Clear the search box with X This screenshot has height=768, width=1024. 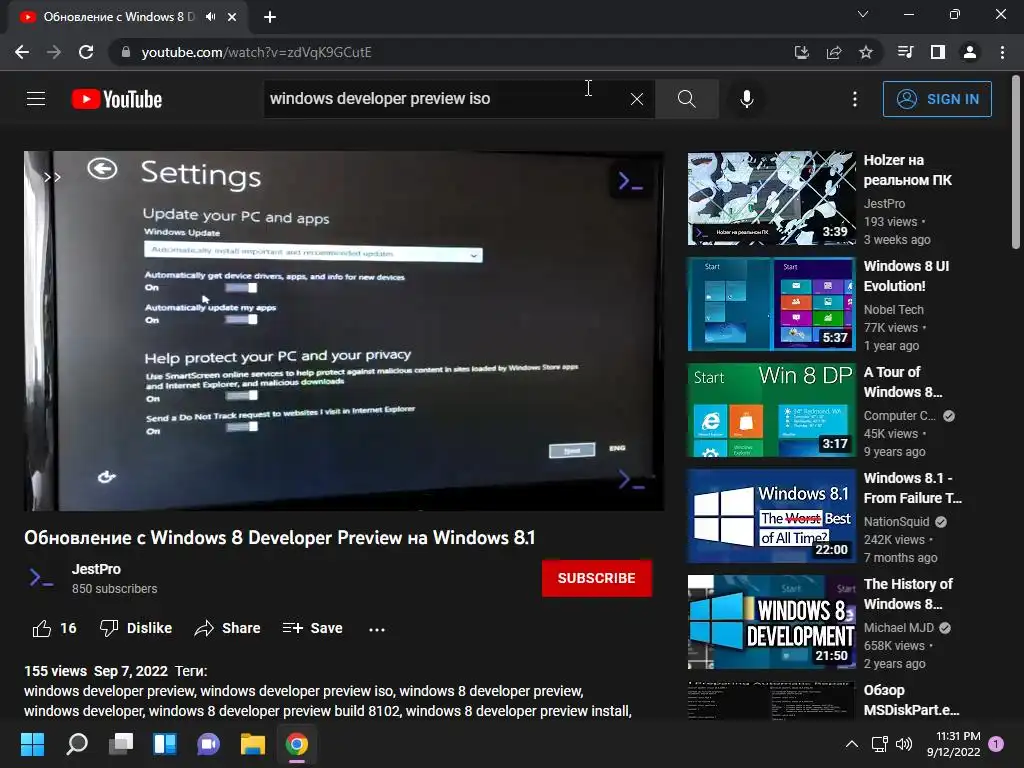tap(637, 99)
